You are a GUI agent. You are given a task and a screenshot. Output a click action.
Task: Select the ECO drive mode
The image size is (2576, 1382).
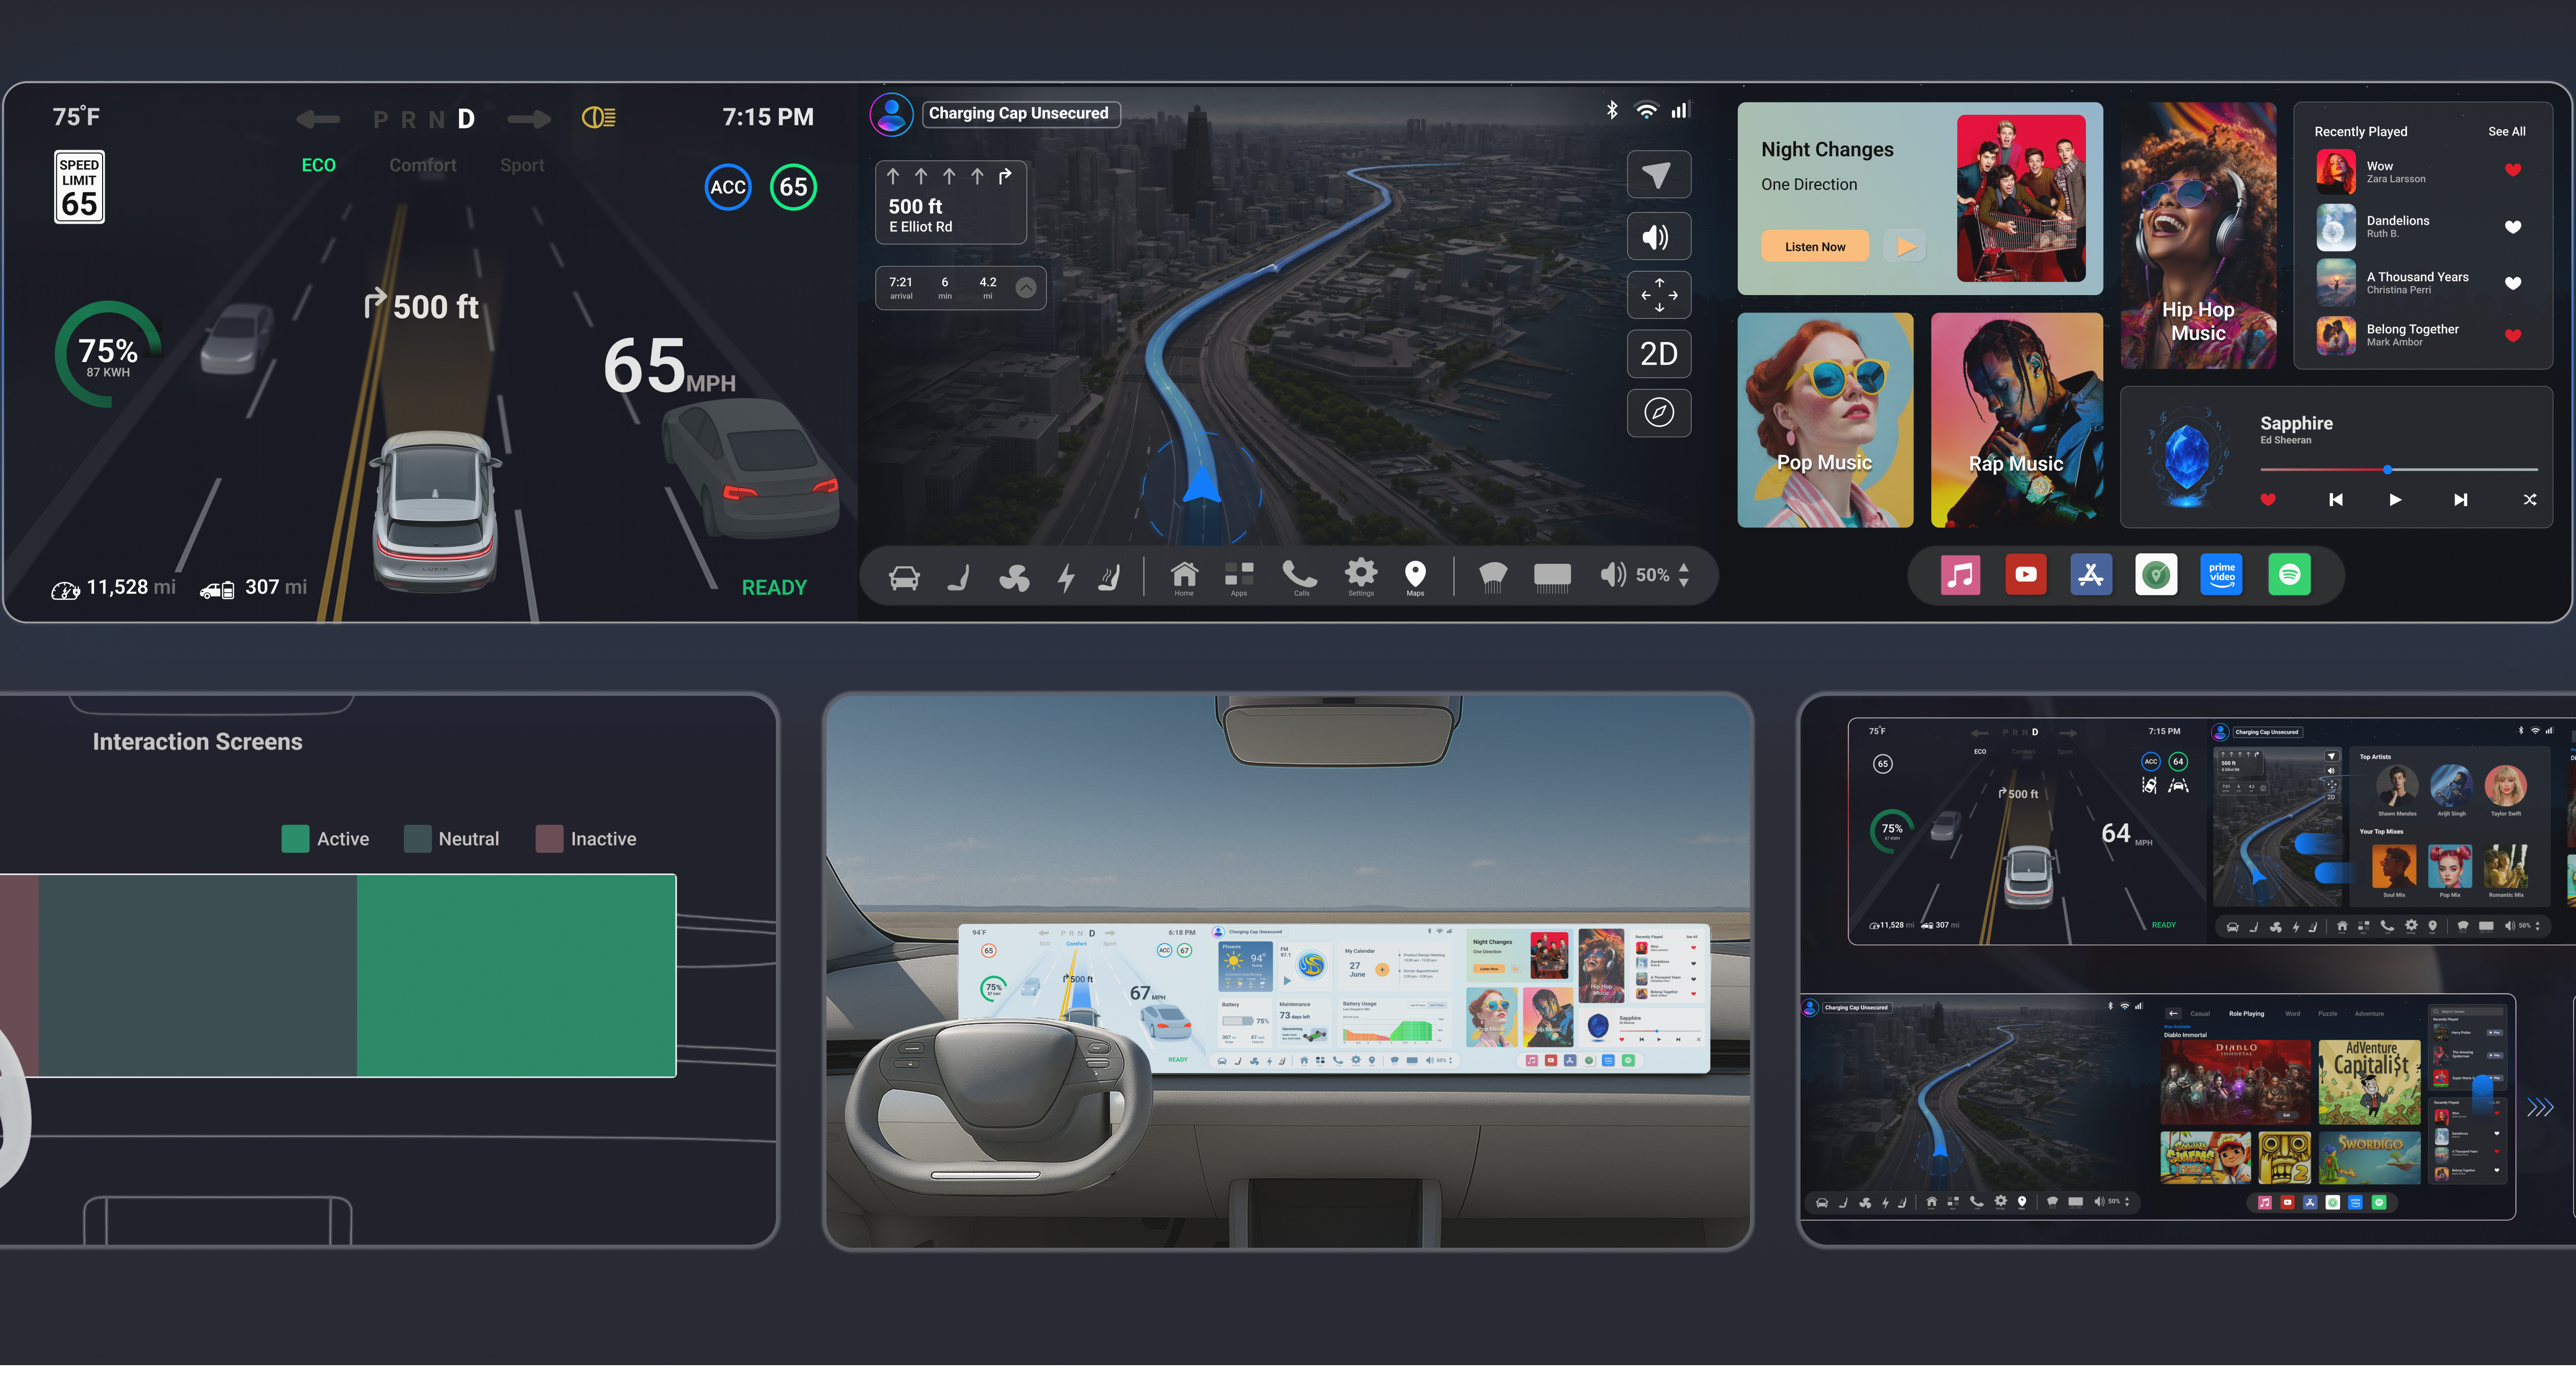coord(319,165)
